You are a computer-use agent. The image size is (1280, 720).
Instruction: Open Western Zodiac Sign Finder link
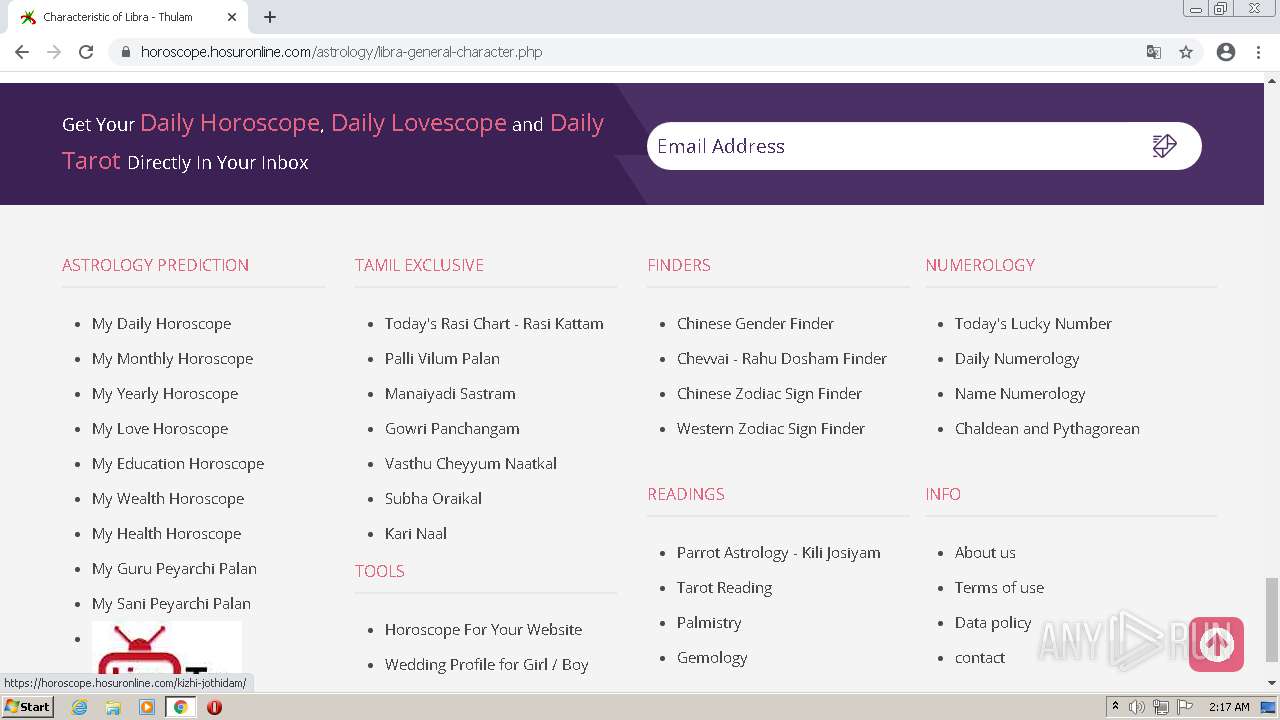771,428
